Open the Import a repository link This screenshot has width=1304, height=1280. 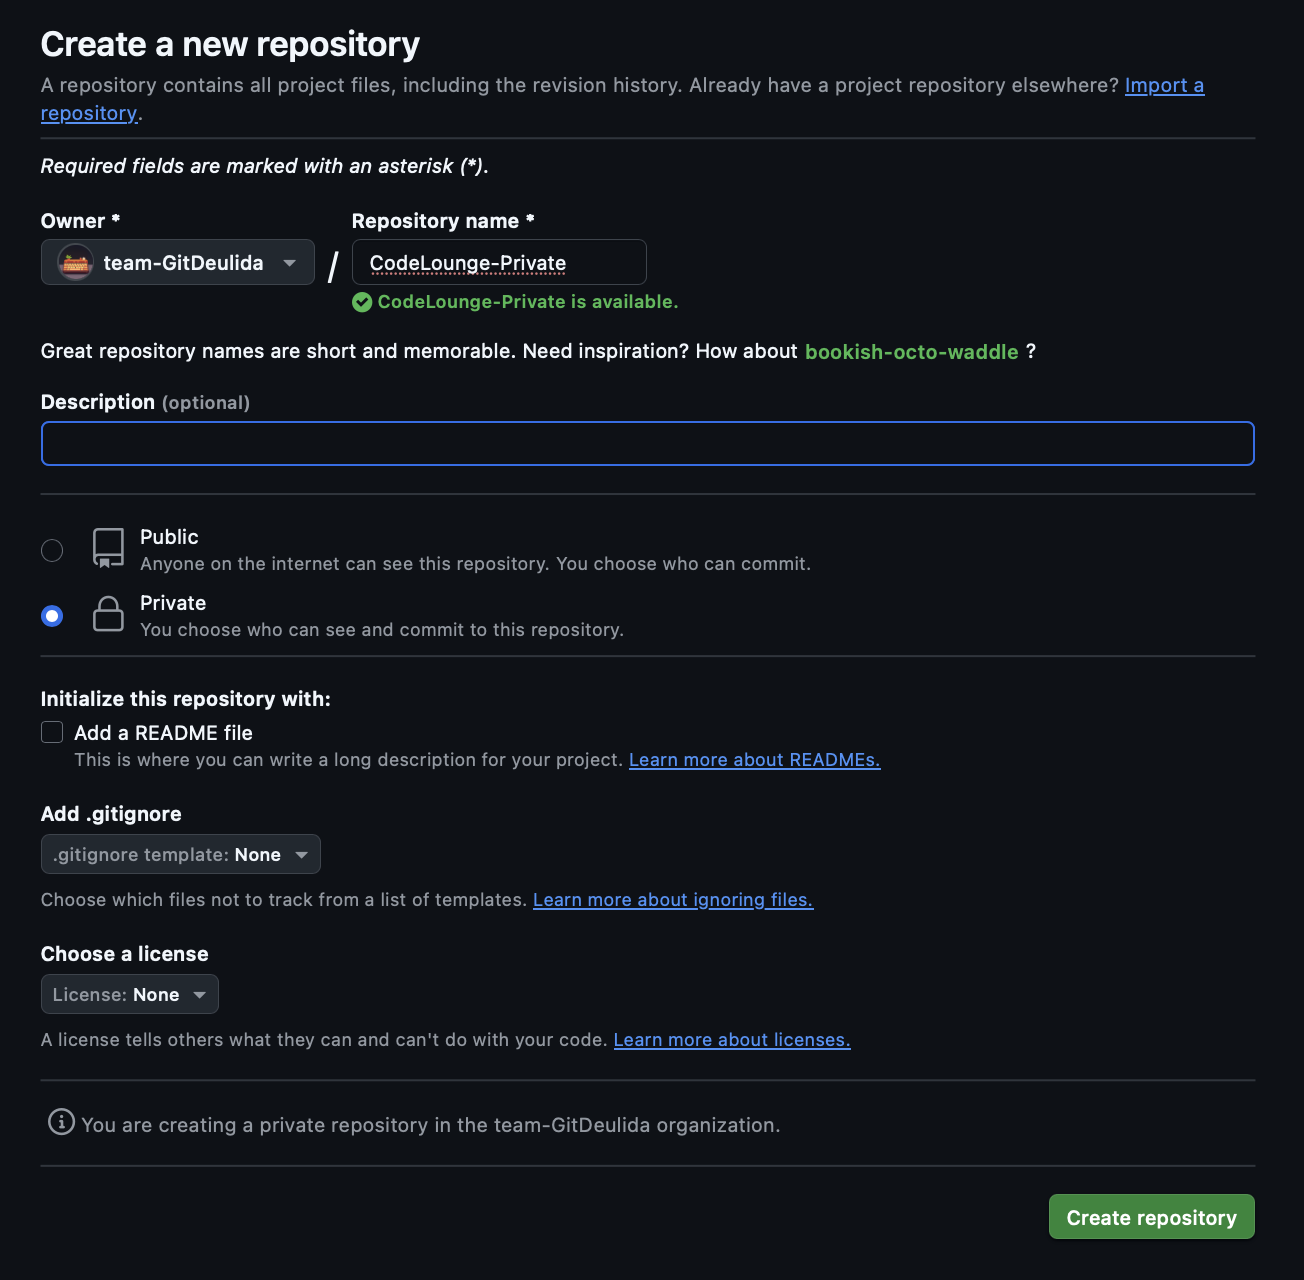coord(1164,86)
